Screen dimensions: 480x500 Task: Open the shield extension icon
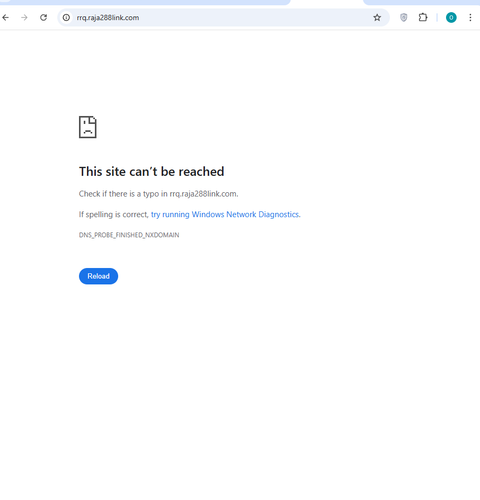(x=403, y=17)
